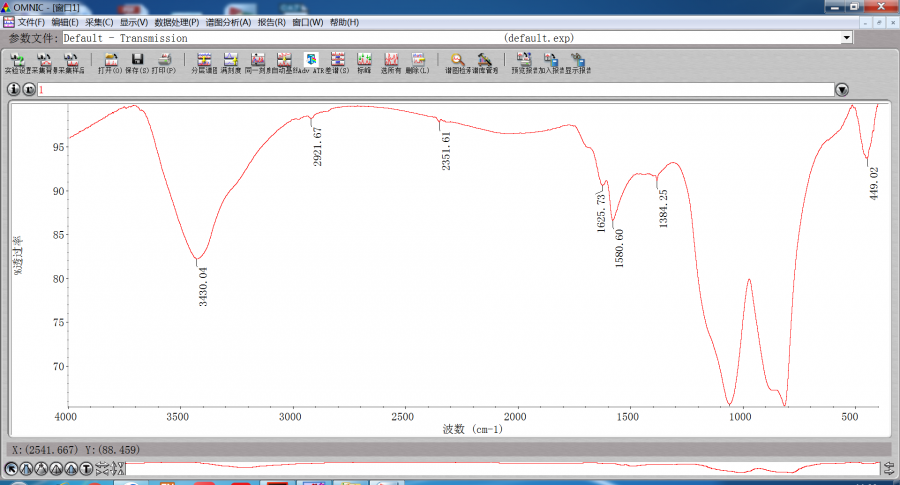Click the 449.02 peak label

pyautogui.click(x=874, y=184)
